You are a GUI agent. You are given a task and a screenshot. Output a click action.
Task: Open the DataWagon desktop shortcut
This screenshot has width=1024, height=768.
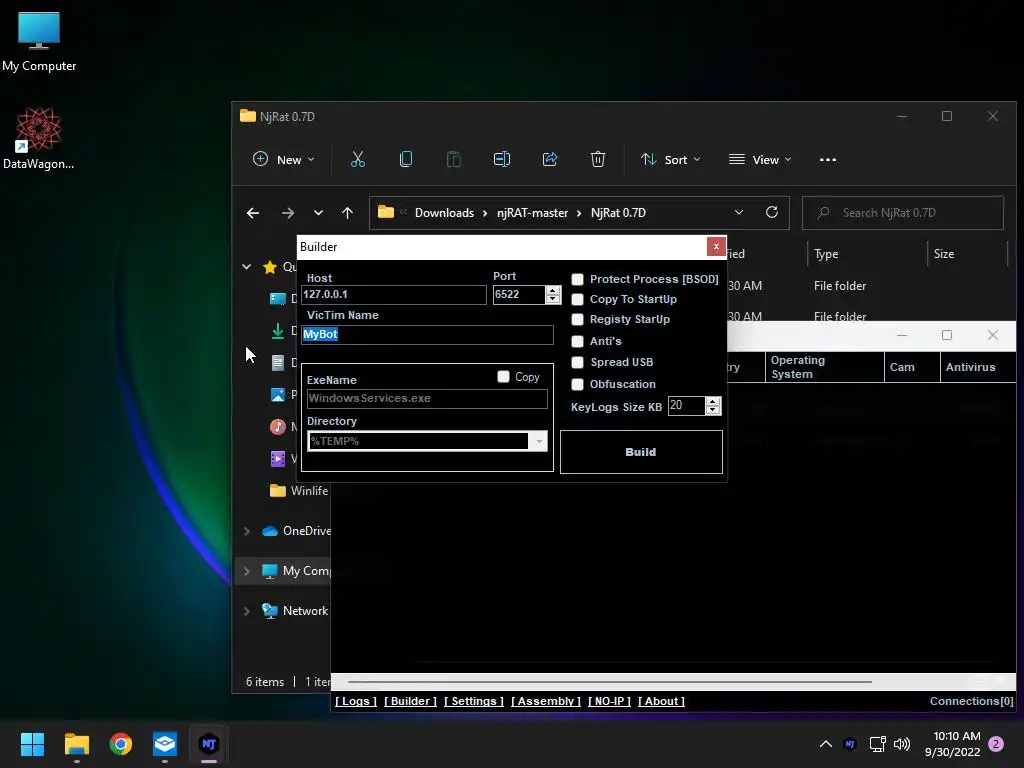tap(39, 138)
